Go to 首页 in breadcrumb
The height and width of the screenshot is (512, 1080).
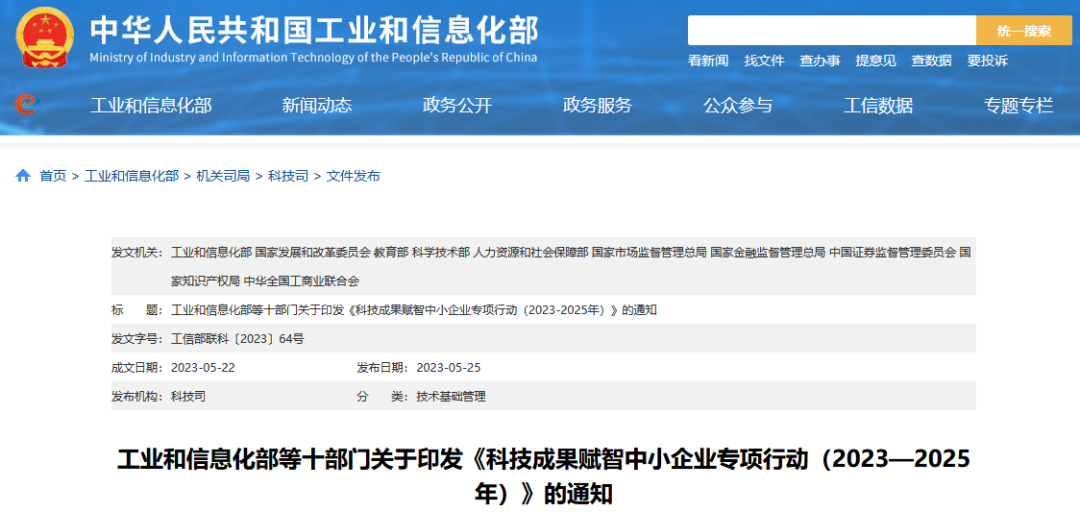pyautogui.click(x=52, y=176)
